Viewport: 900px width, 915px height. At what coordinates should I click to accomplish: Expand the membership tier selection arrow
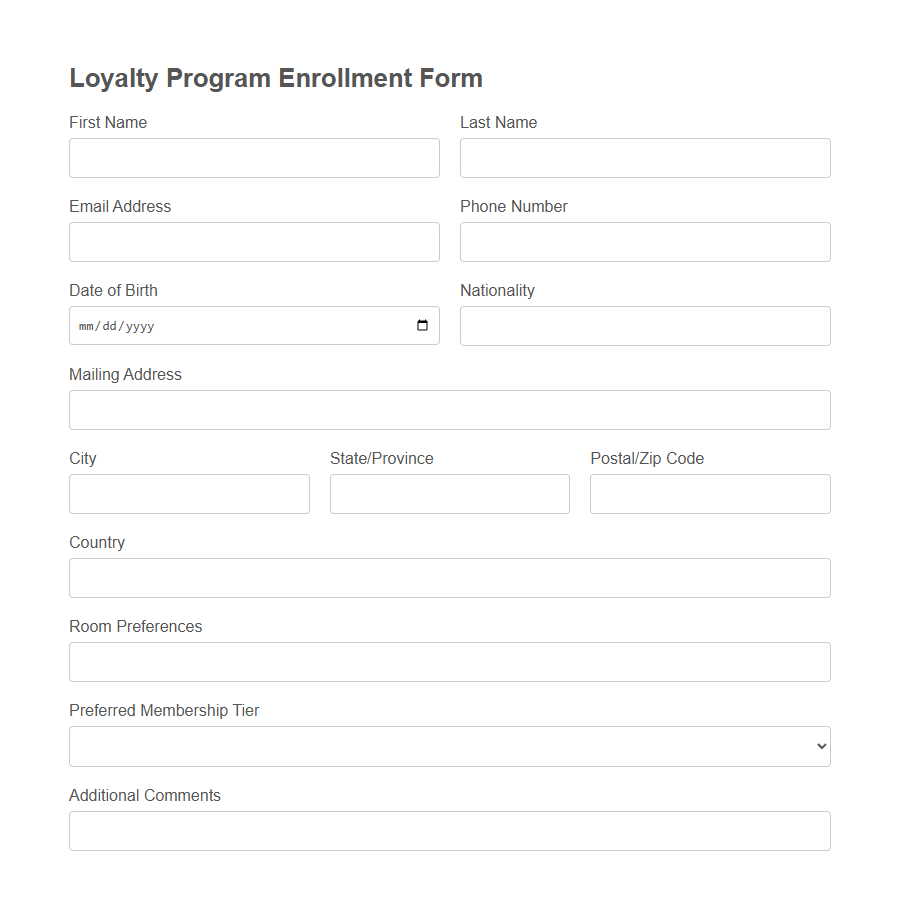(x=820, y=746)
